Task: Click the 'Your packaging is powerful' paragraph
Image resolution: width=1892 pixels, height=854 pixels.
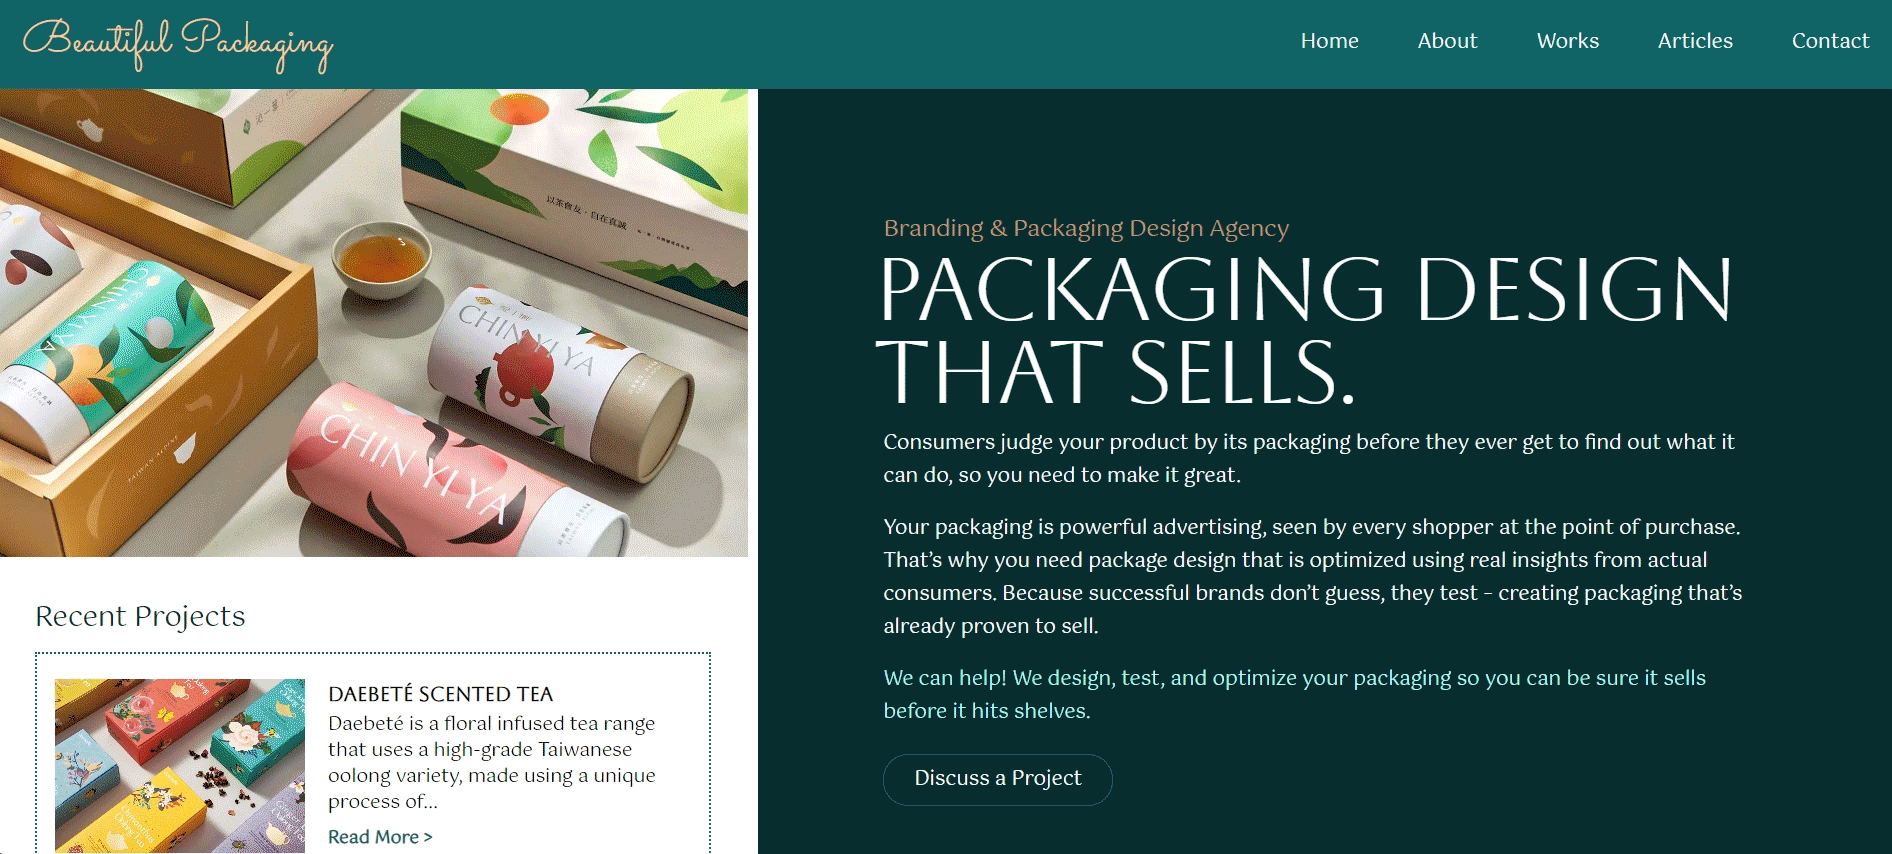Action: tap(1312, 576)
